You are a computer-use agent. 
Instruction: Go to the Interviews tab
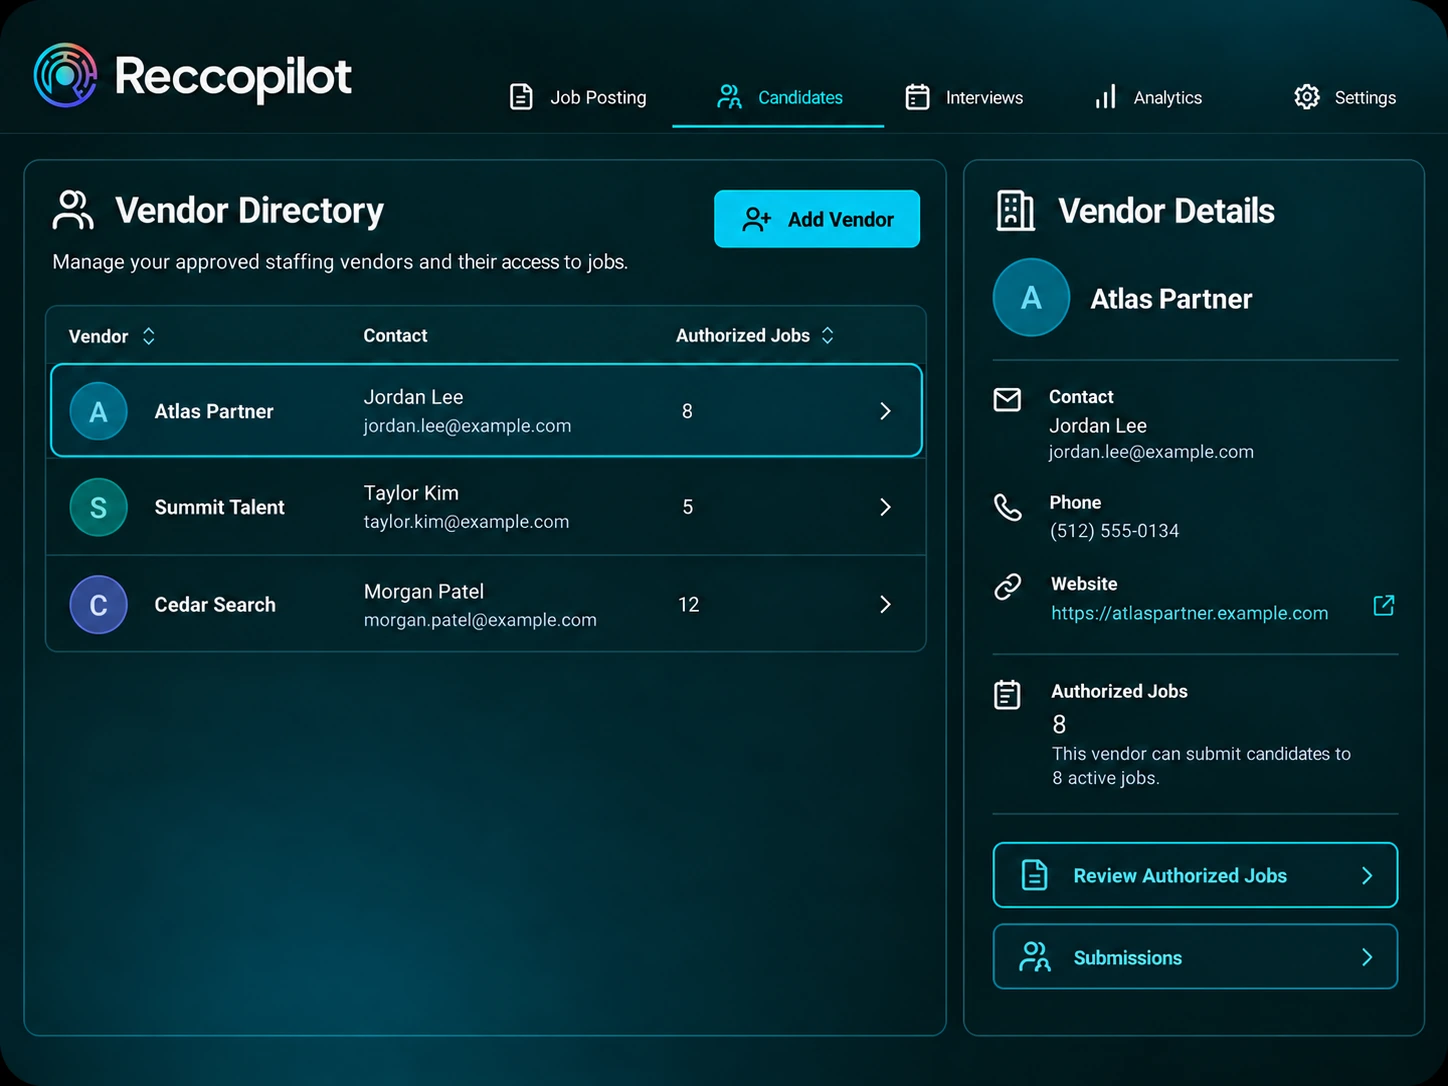pos(964,97)
